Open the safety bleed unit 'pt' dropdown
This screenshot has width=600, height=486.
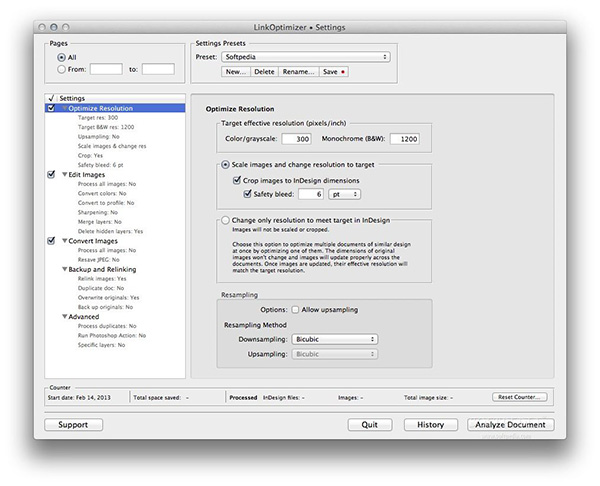coord(344,194)
